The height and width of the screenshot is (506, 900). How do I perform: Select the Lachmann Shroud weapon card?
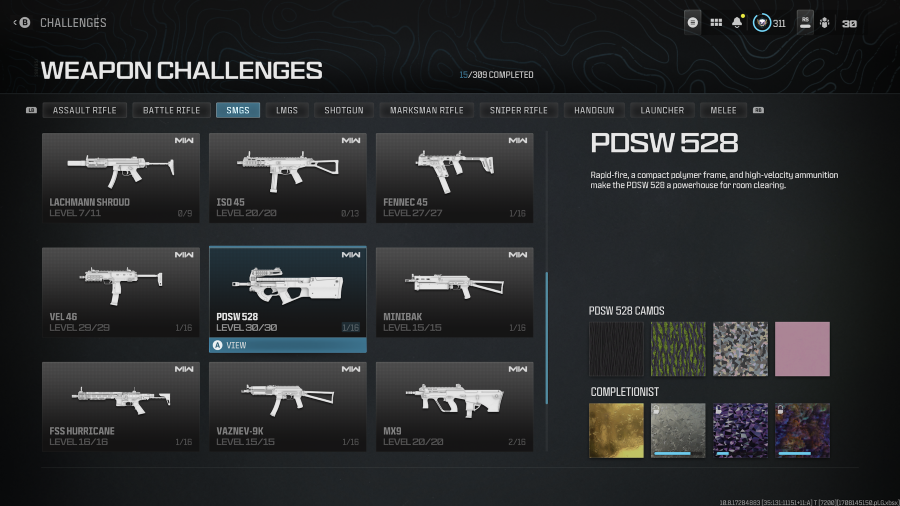click(x=121, y=178)
